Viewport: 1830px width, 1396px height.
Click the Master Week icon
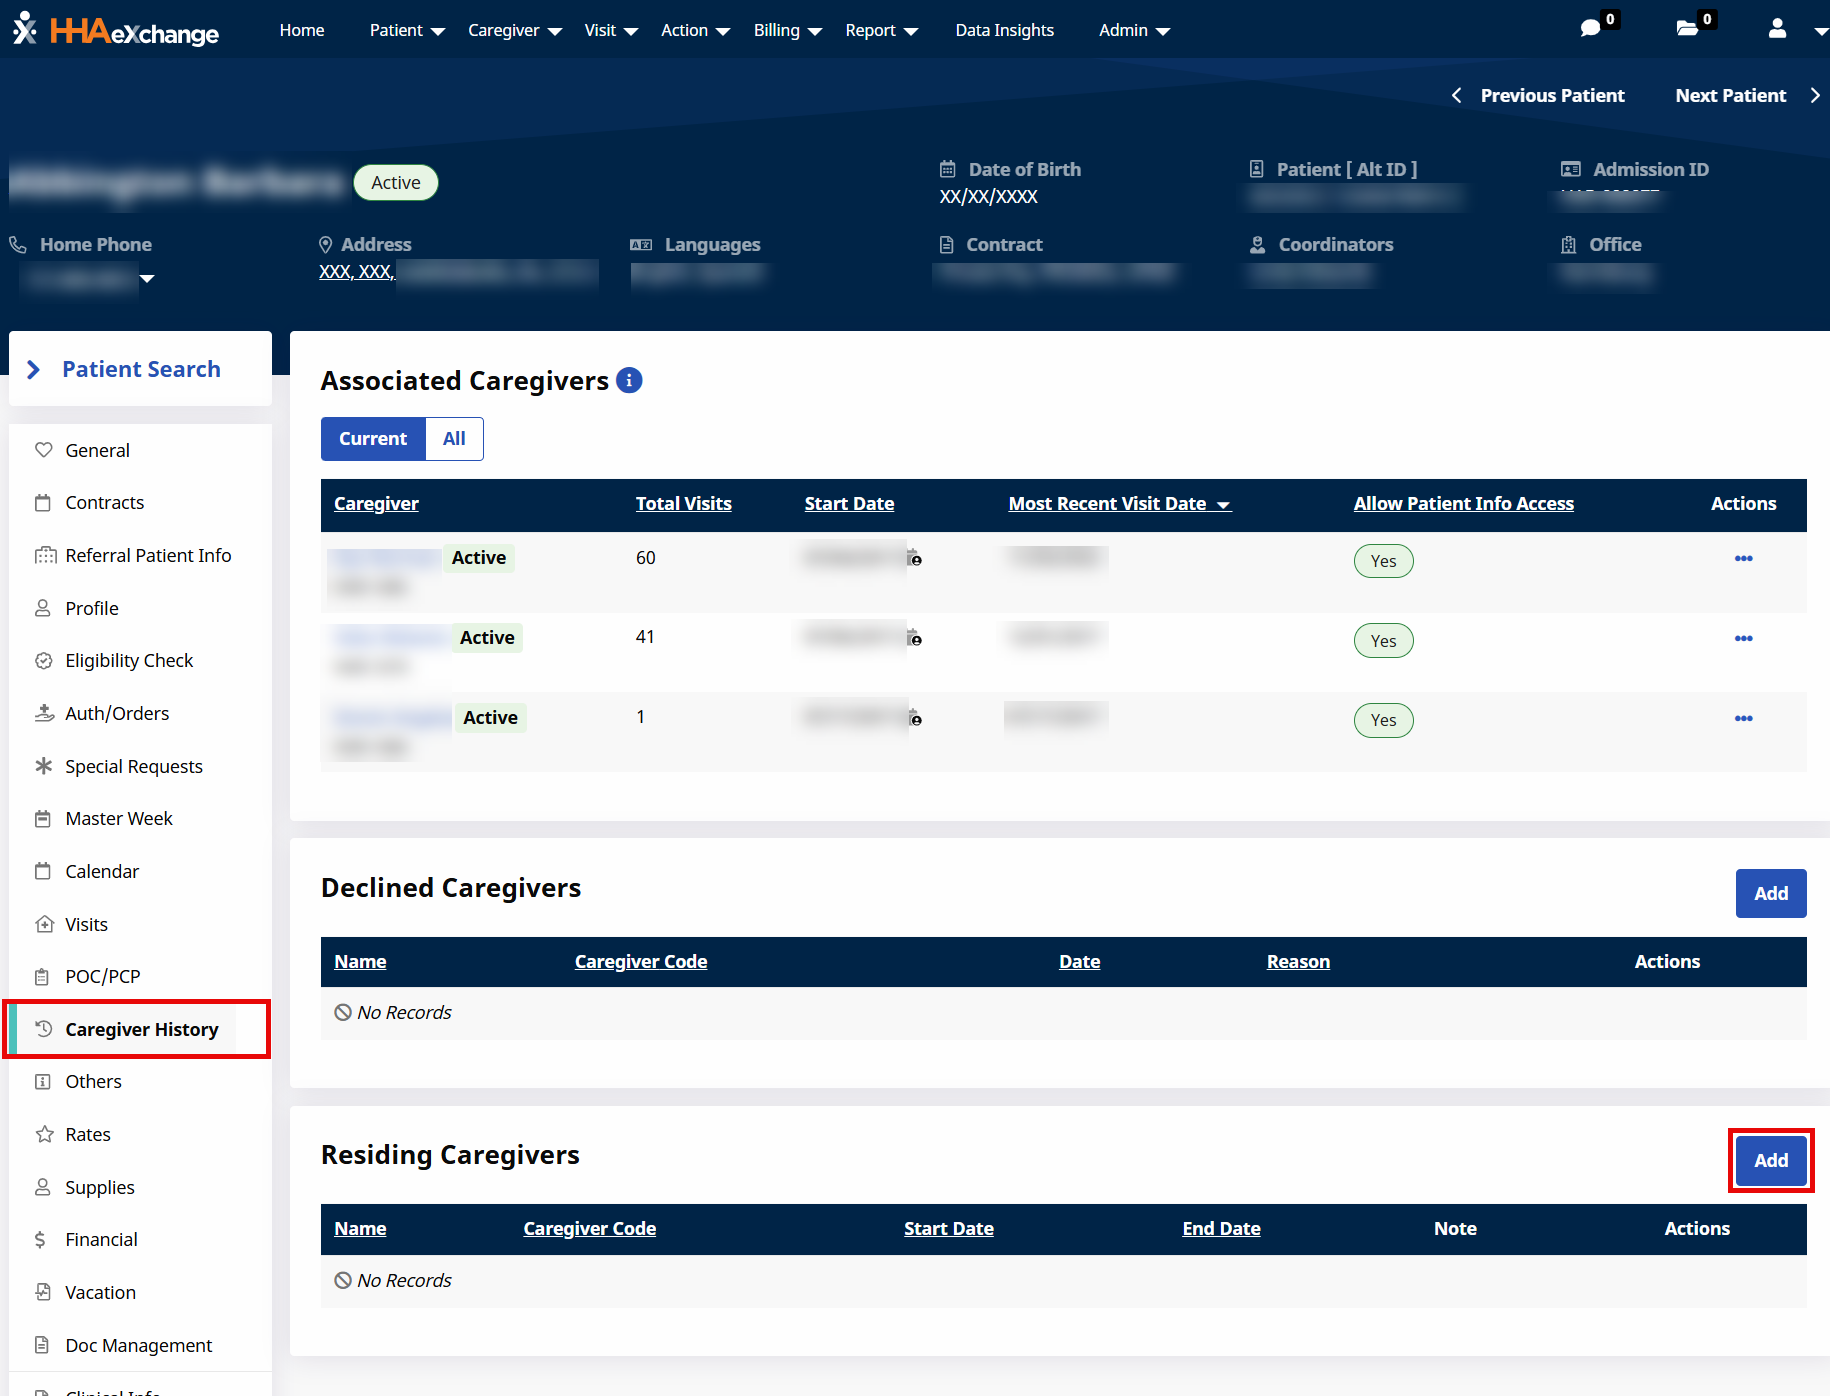[x=43, y=819]
